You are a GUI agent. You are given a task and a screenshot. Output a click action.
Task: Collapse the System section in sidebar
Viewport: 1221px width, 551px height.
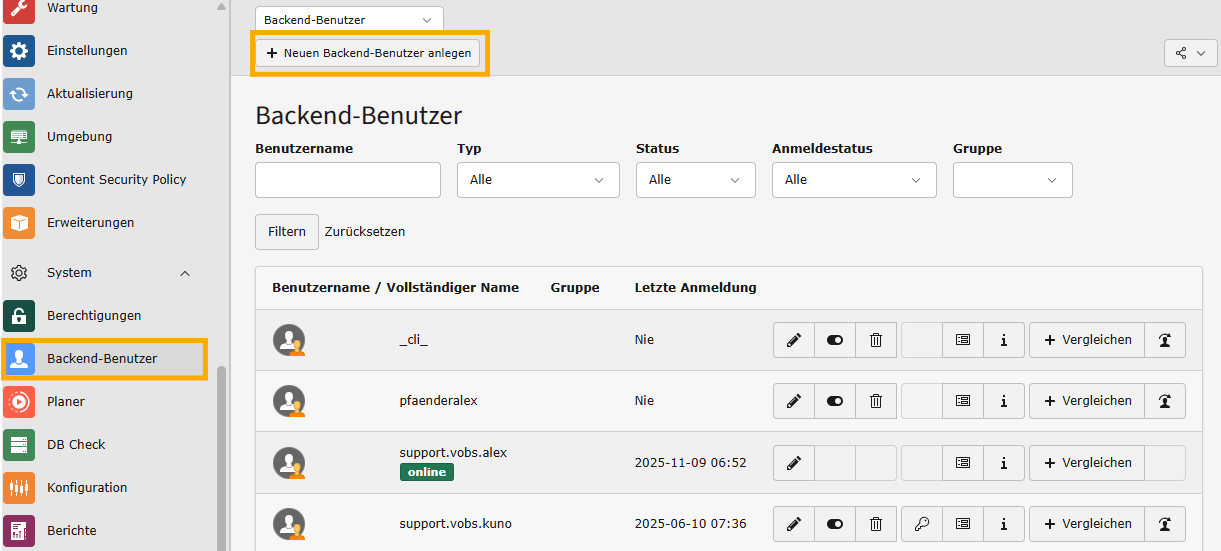pos(184,273)
